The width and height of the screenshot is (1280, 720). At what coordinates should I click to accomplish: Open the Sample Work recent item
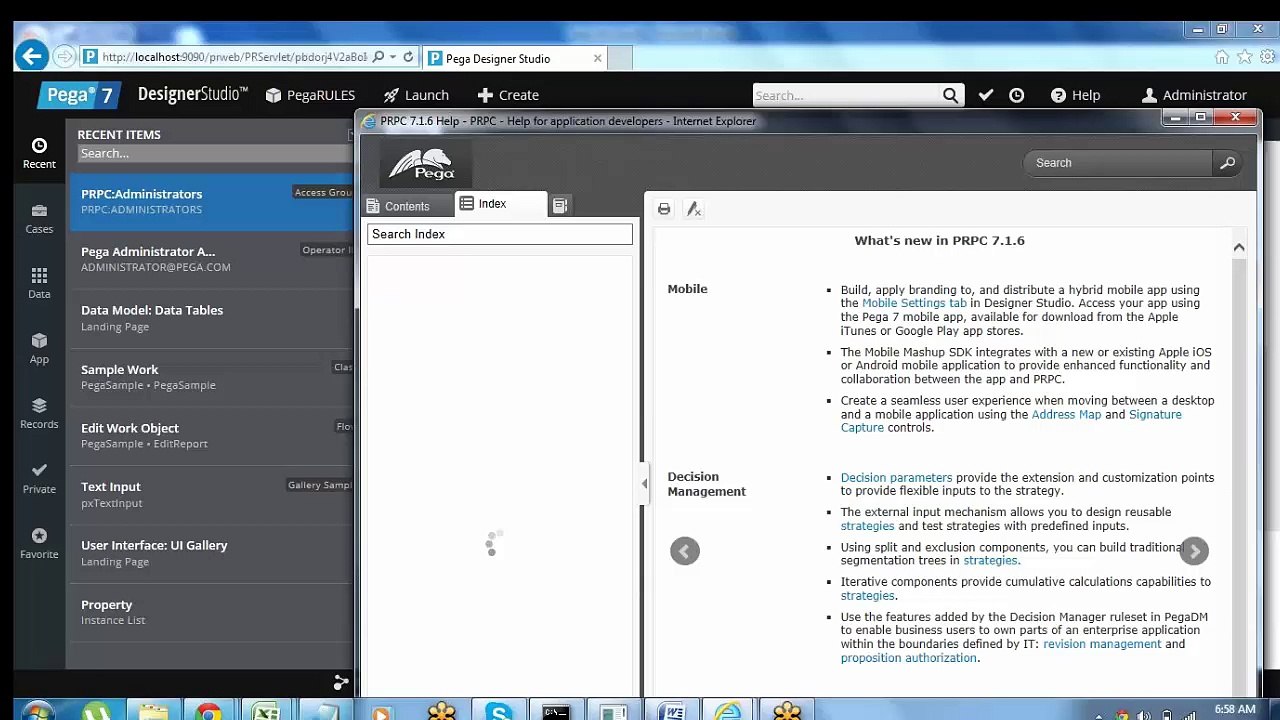coord(210,377)
